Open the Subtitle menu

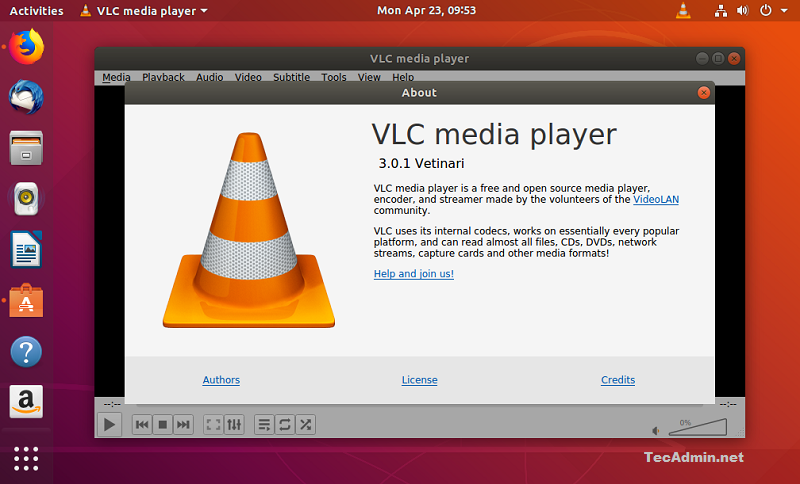coord(291,78)
